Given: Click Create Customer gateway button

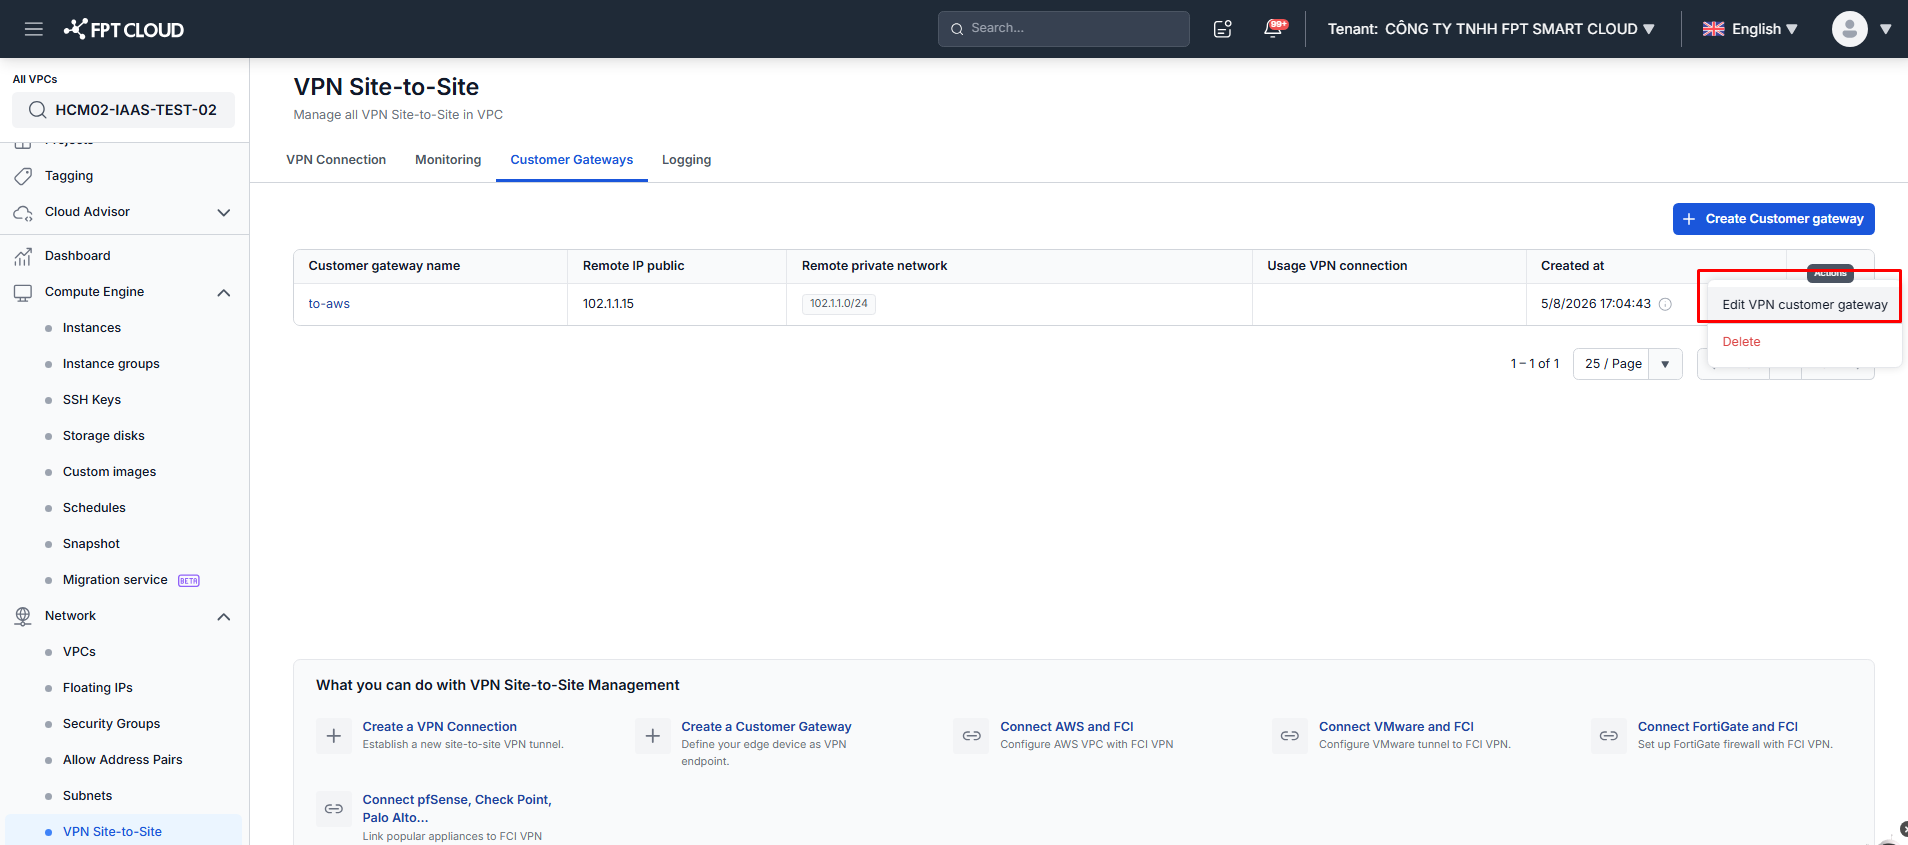Looking at the screenshot, I should pyautogui.click(x=1774, y=219).
